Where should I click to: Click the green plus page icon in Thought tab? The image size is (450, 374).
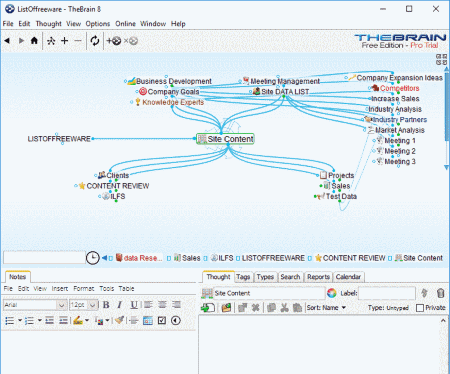(x=208, y=307)
